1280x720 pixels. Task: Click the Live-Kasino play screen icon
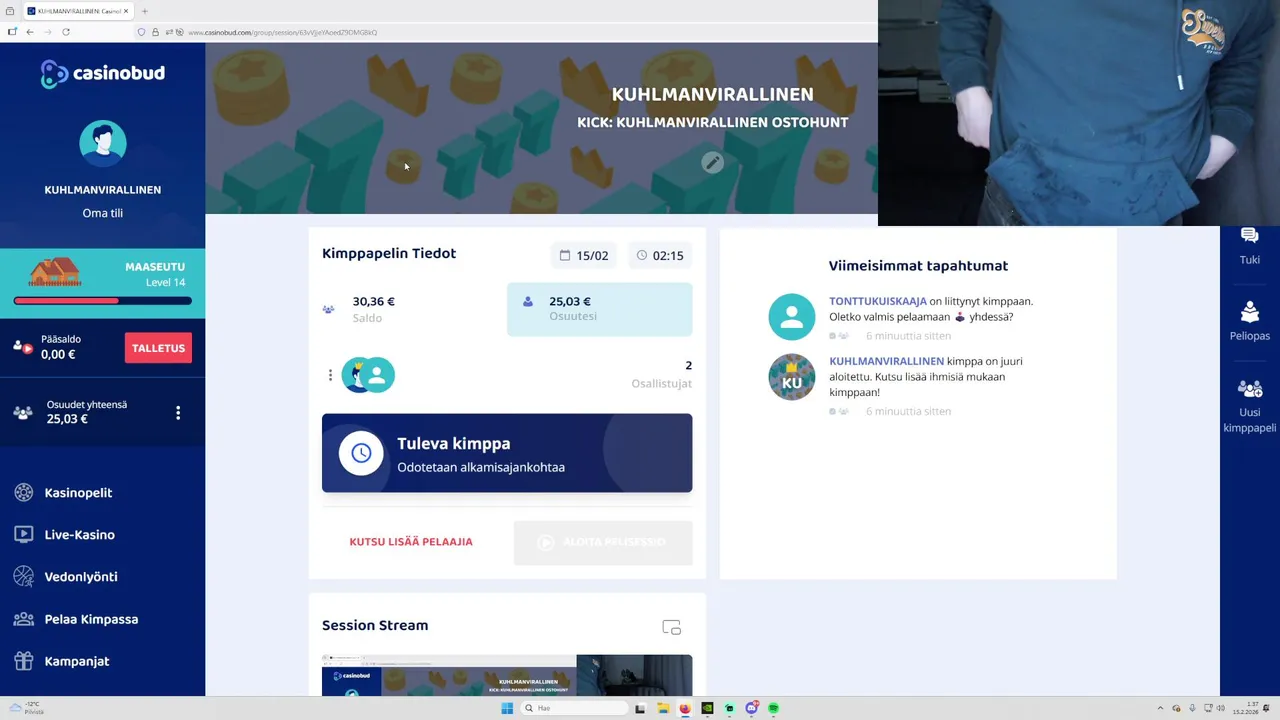[23, 534]
